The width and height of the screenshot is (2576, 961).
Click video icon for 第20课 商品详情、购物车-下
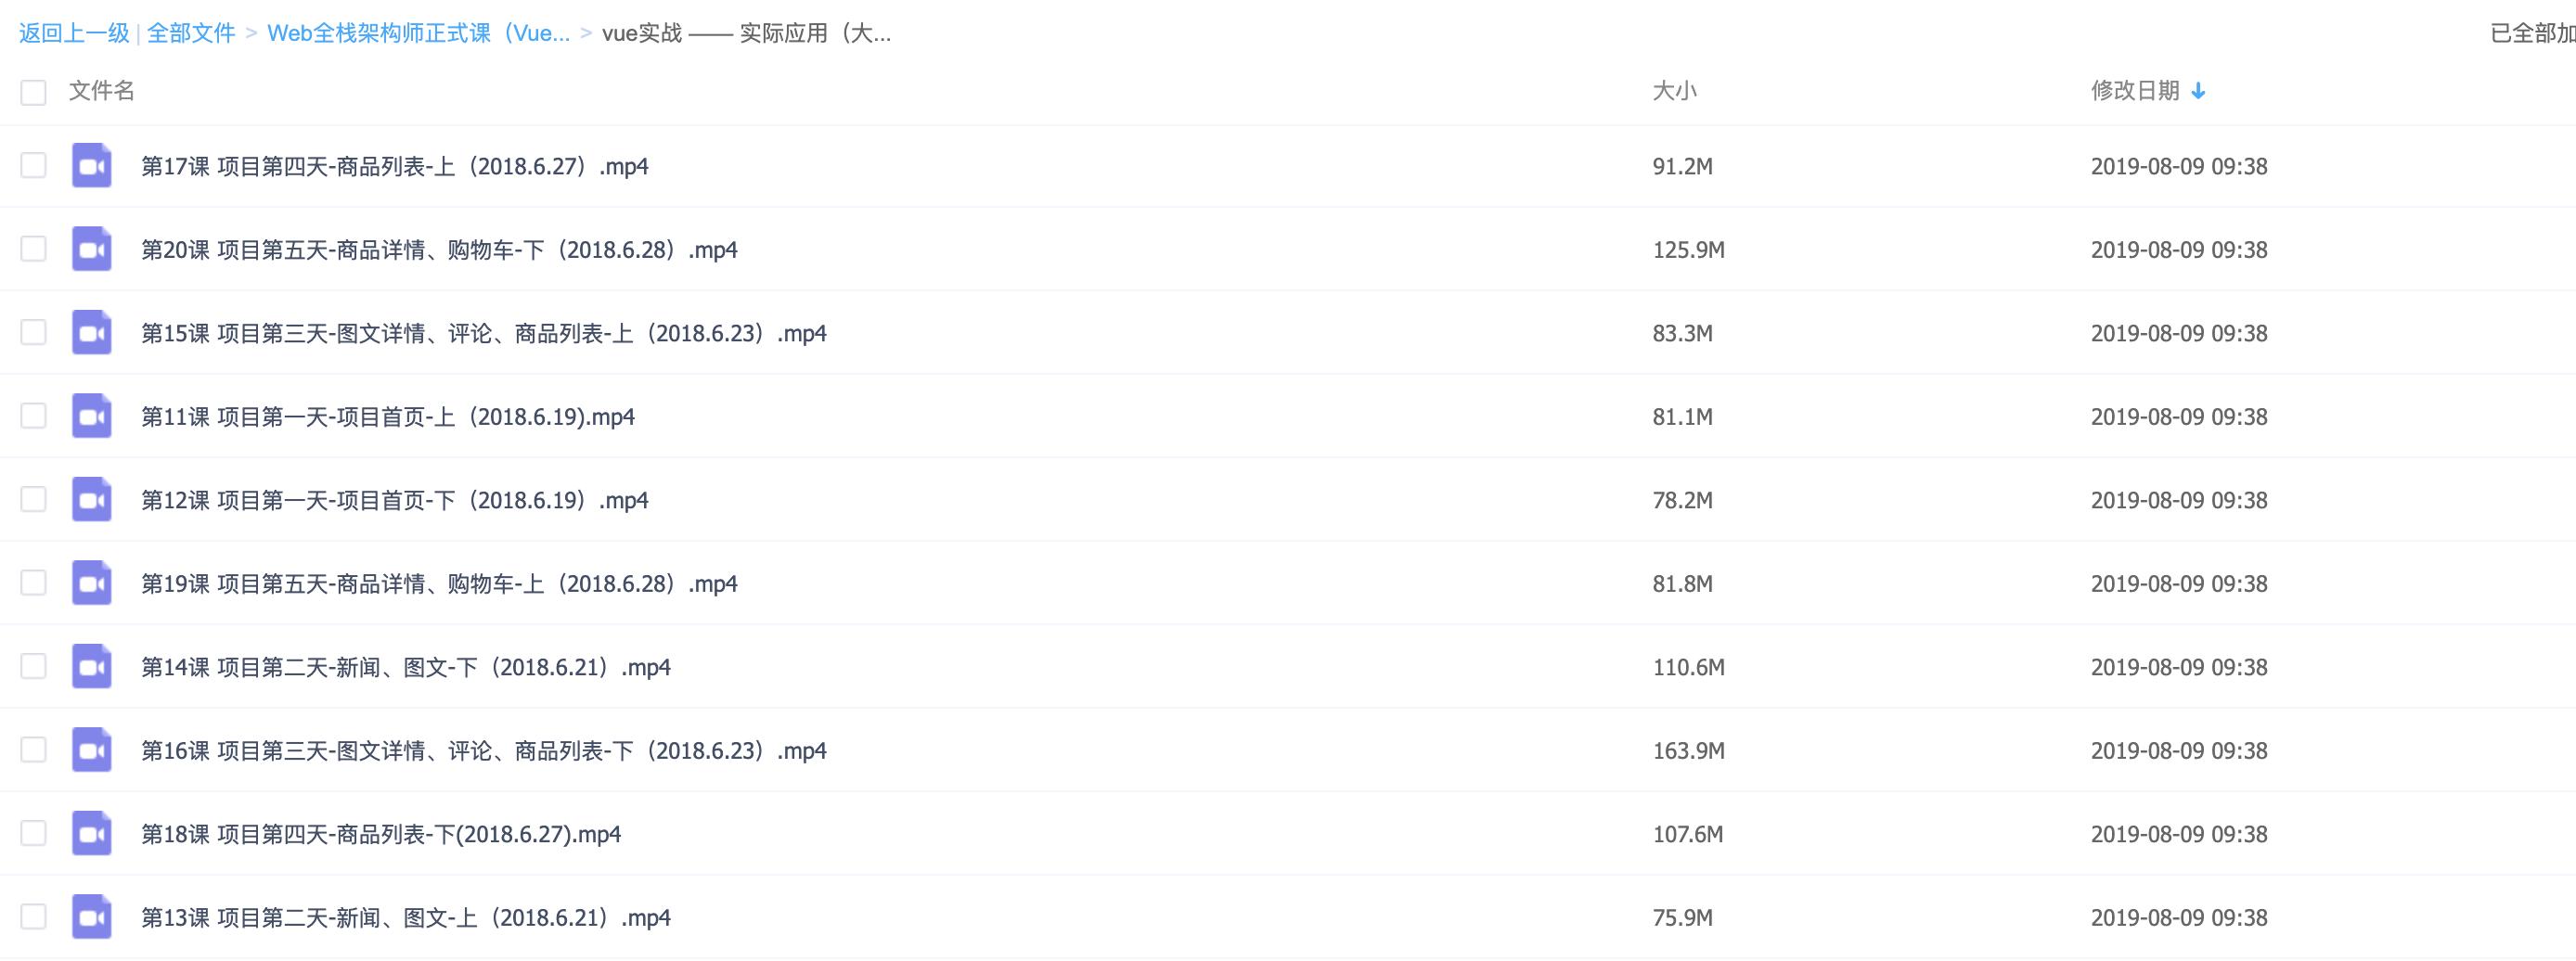(x=92, y=250)
